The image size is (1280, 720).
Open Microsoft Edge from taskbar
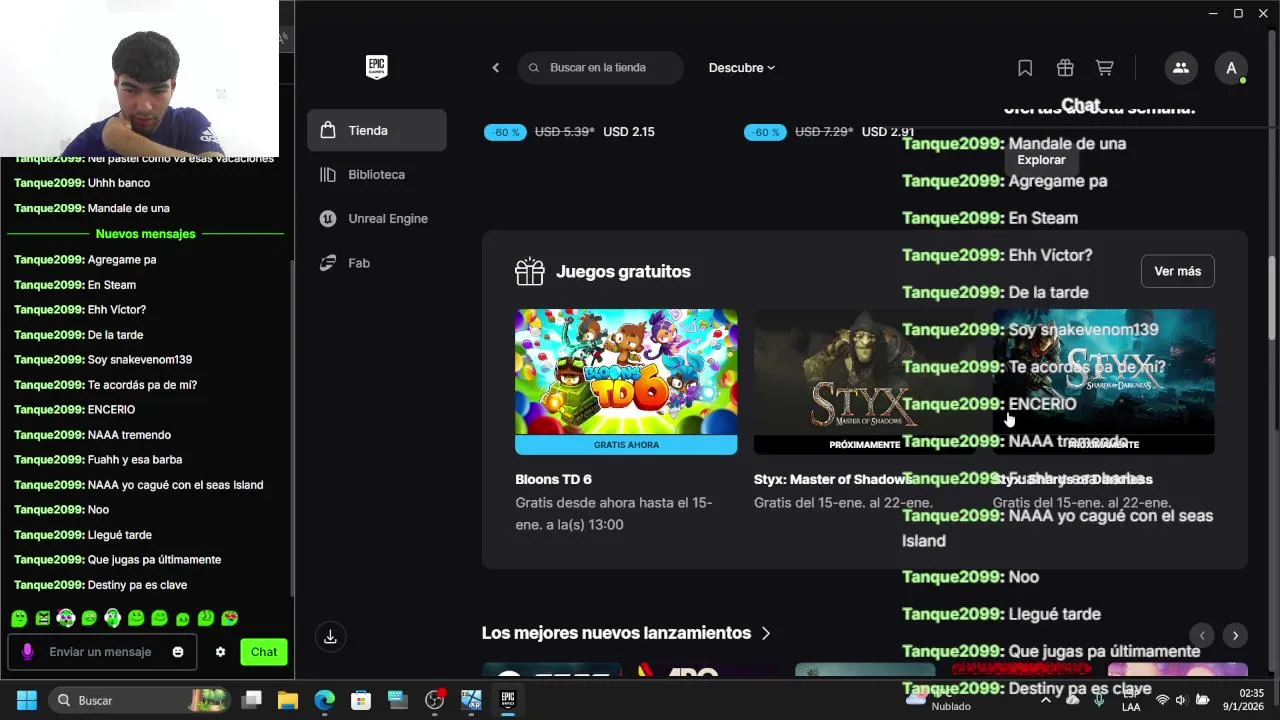click(325, 700)
